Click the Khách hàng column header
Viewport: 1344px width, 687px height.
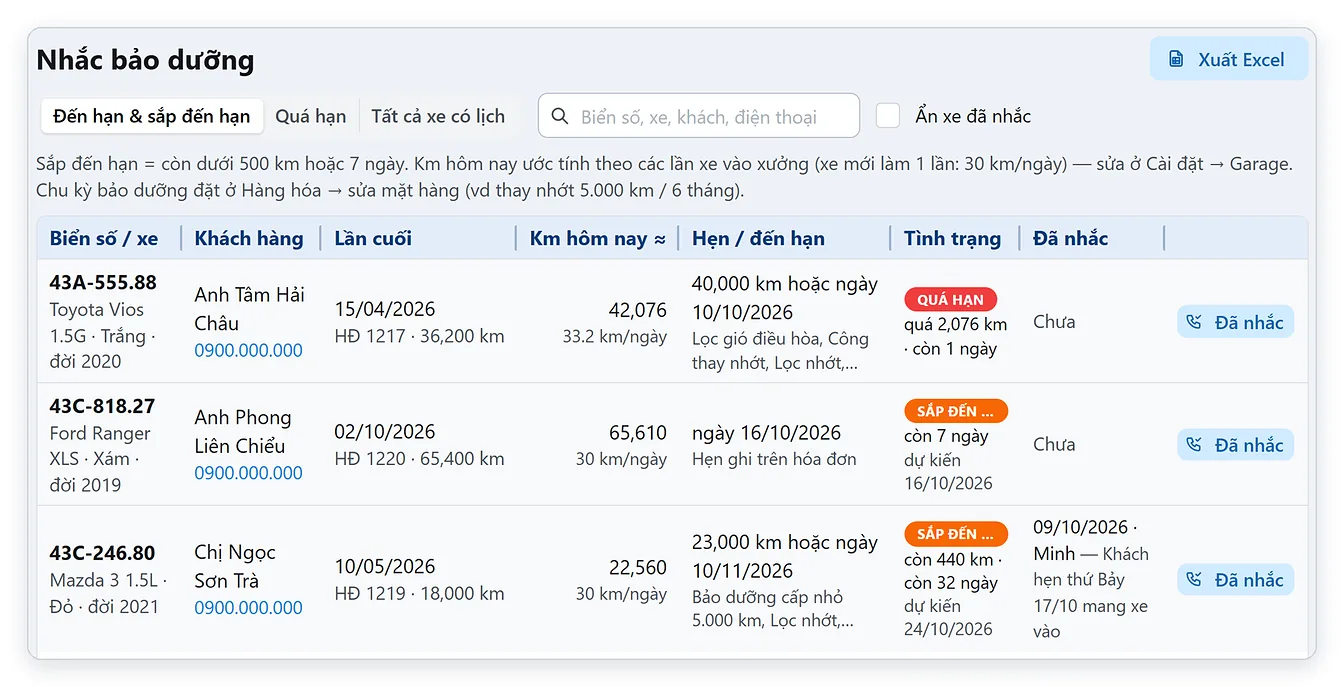tap(249, 238)
